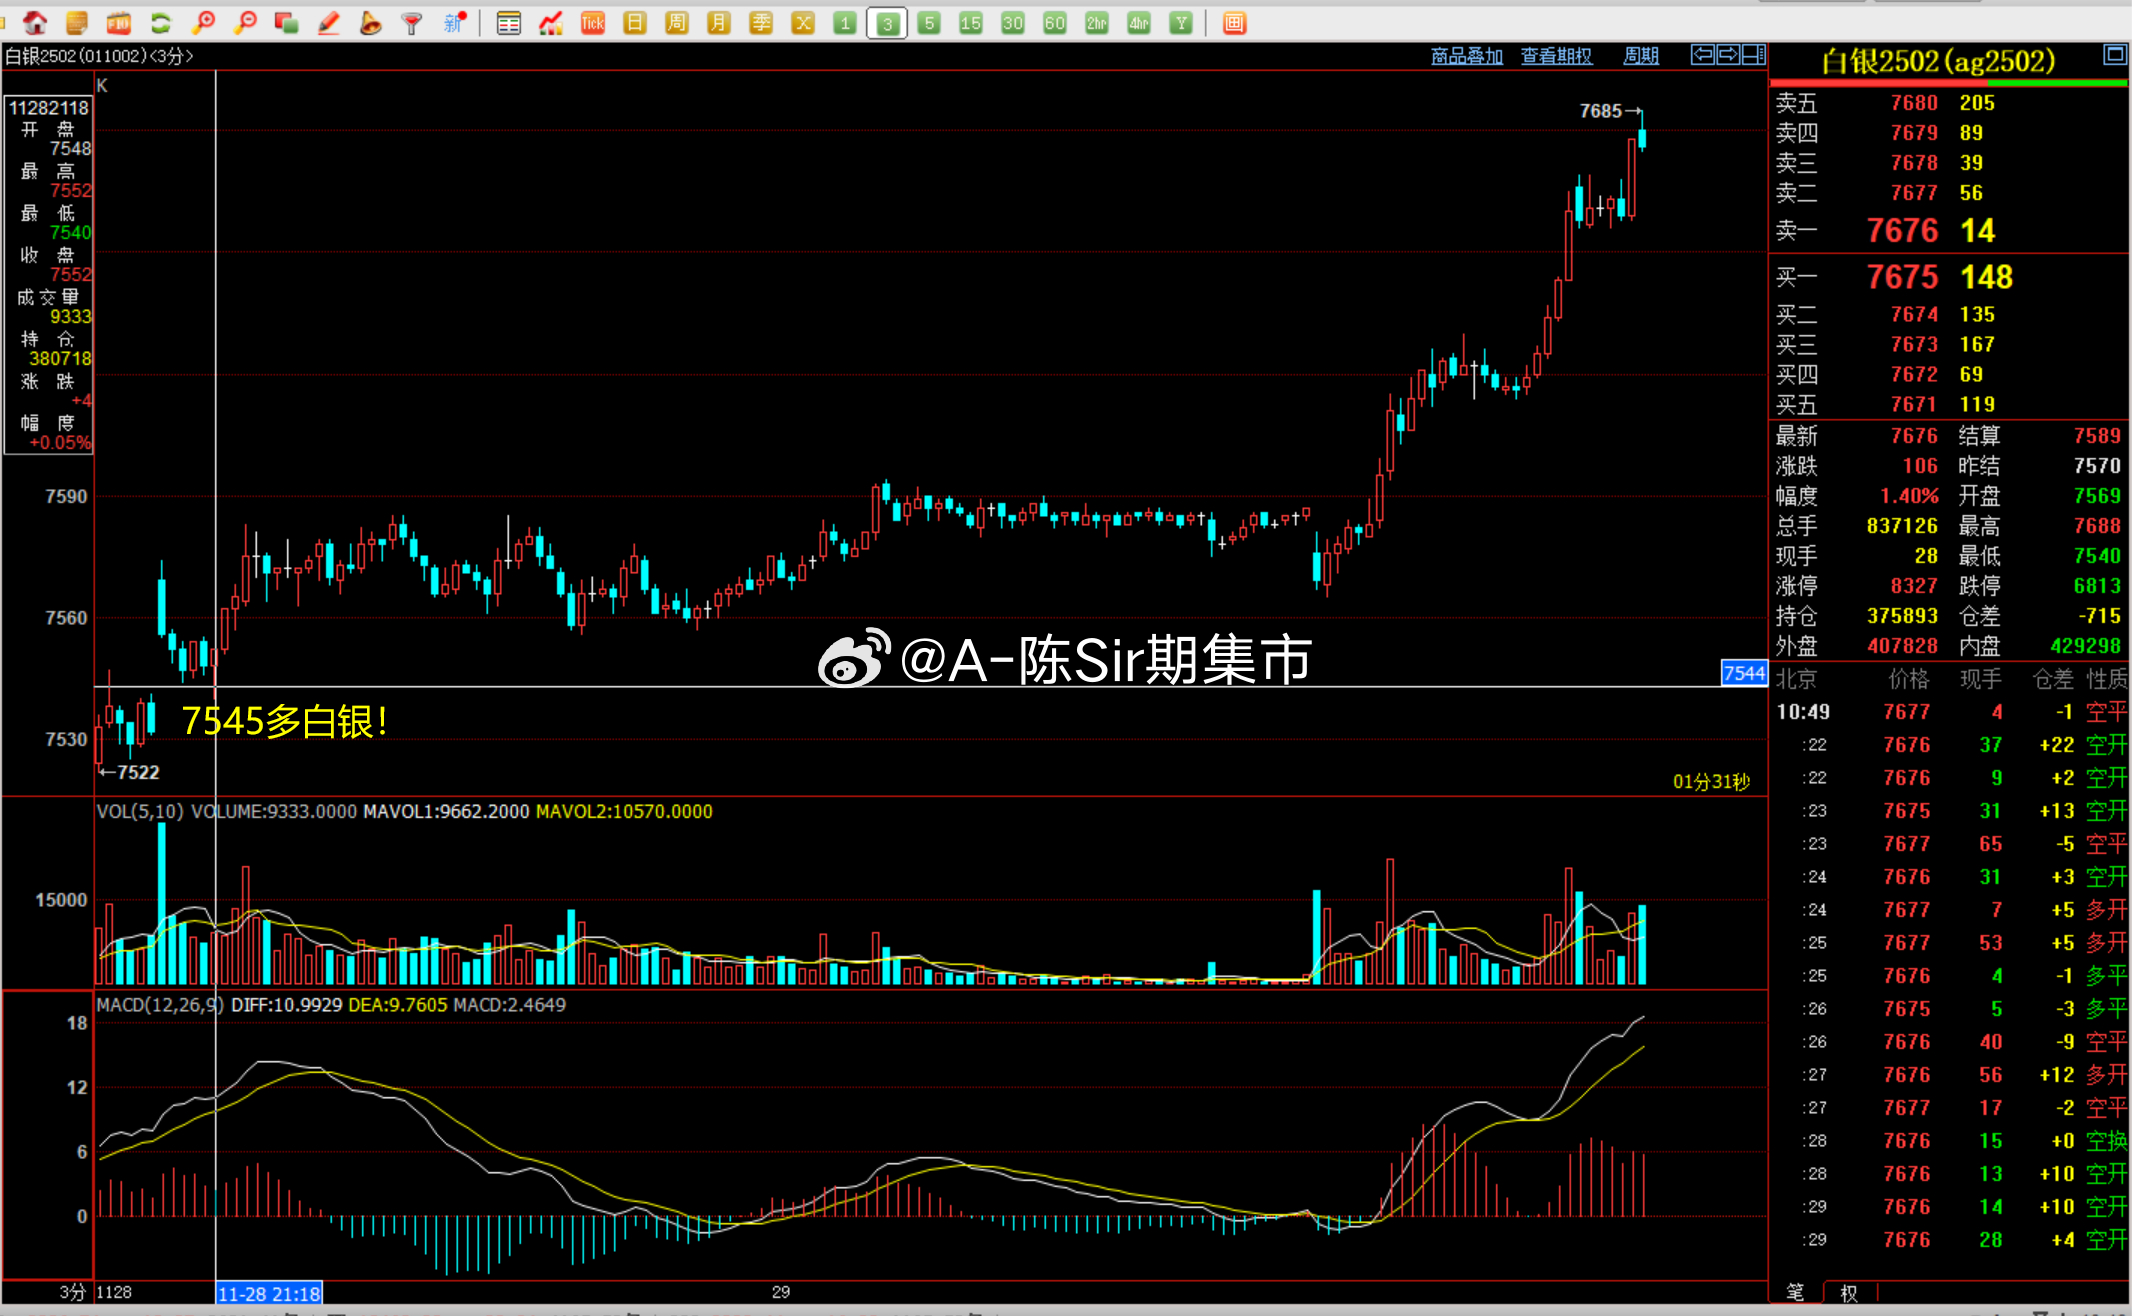Click the 卖一 price 7676
The width and height of the screenshot is (2132, 1316).
tap(1903, 231)
